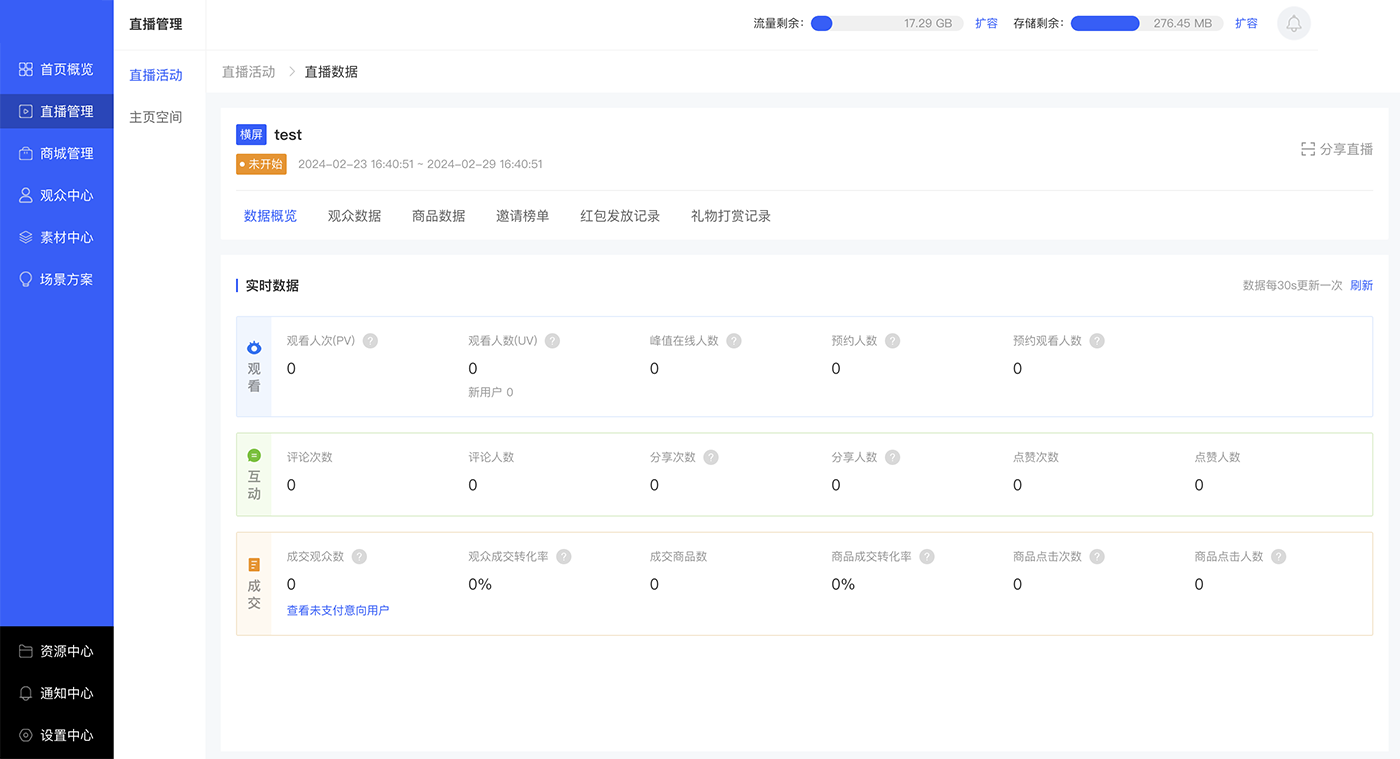Click 直播活动 in the breadcrumb

[x=248, y=72]
